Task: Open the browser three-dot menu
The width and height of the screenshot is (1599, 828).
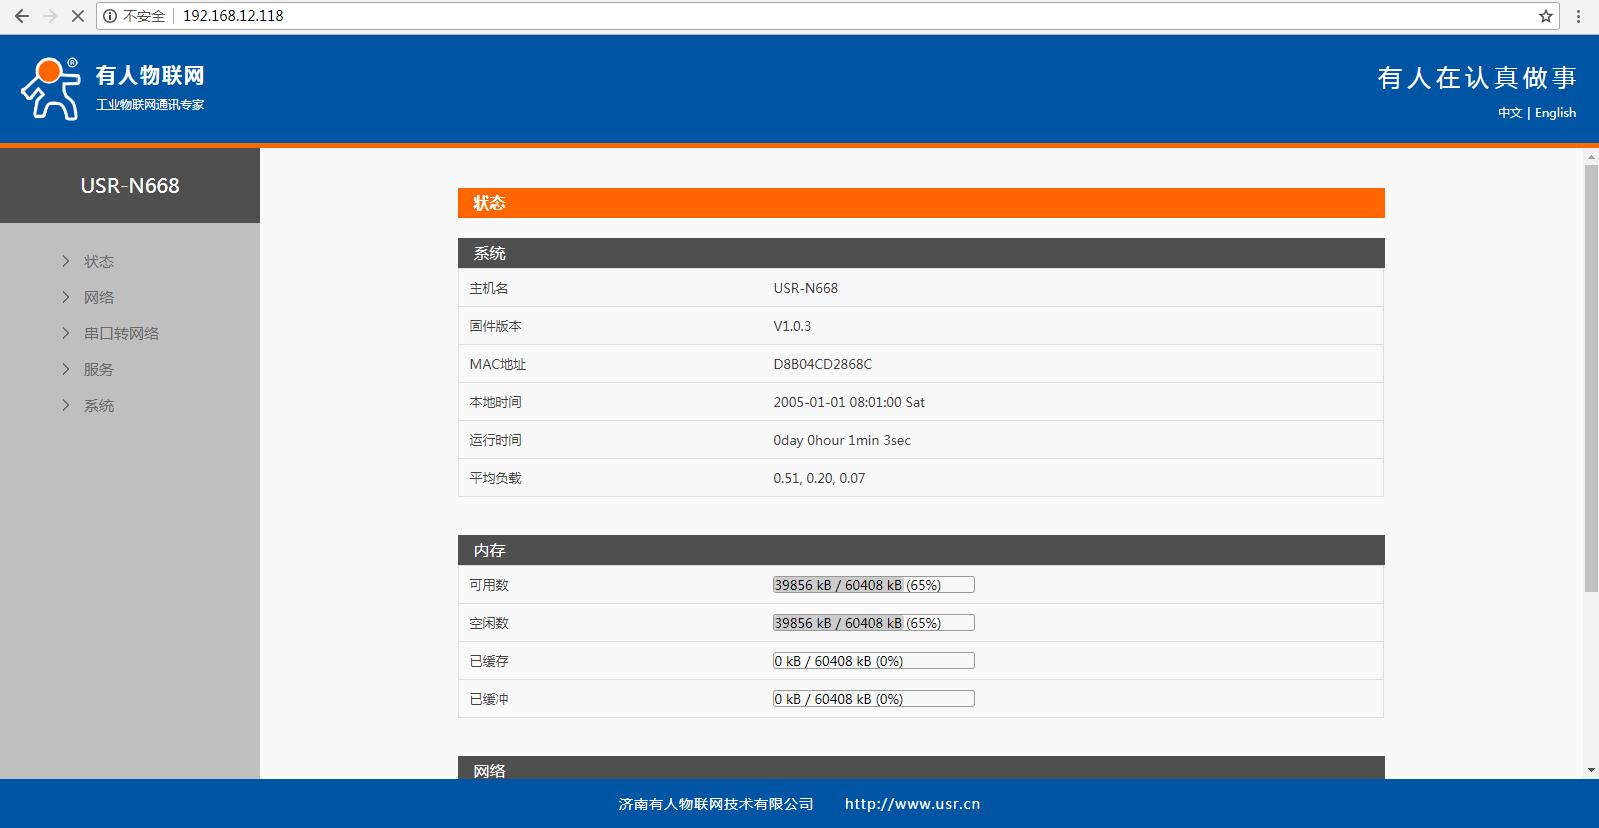Action: 1578,16
